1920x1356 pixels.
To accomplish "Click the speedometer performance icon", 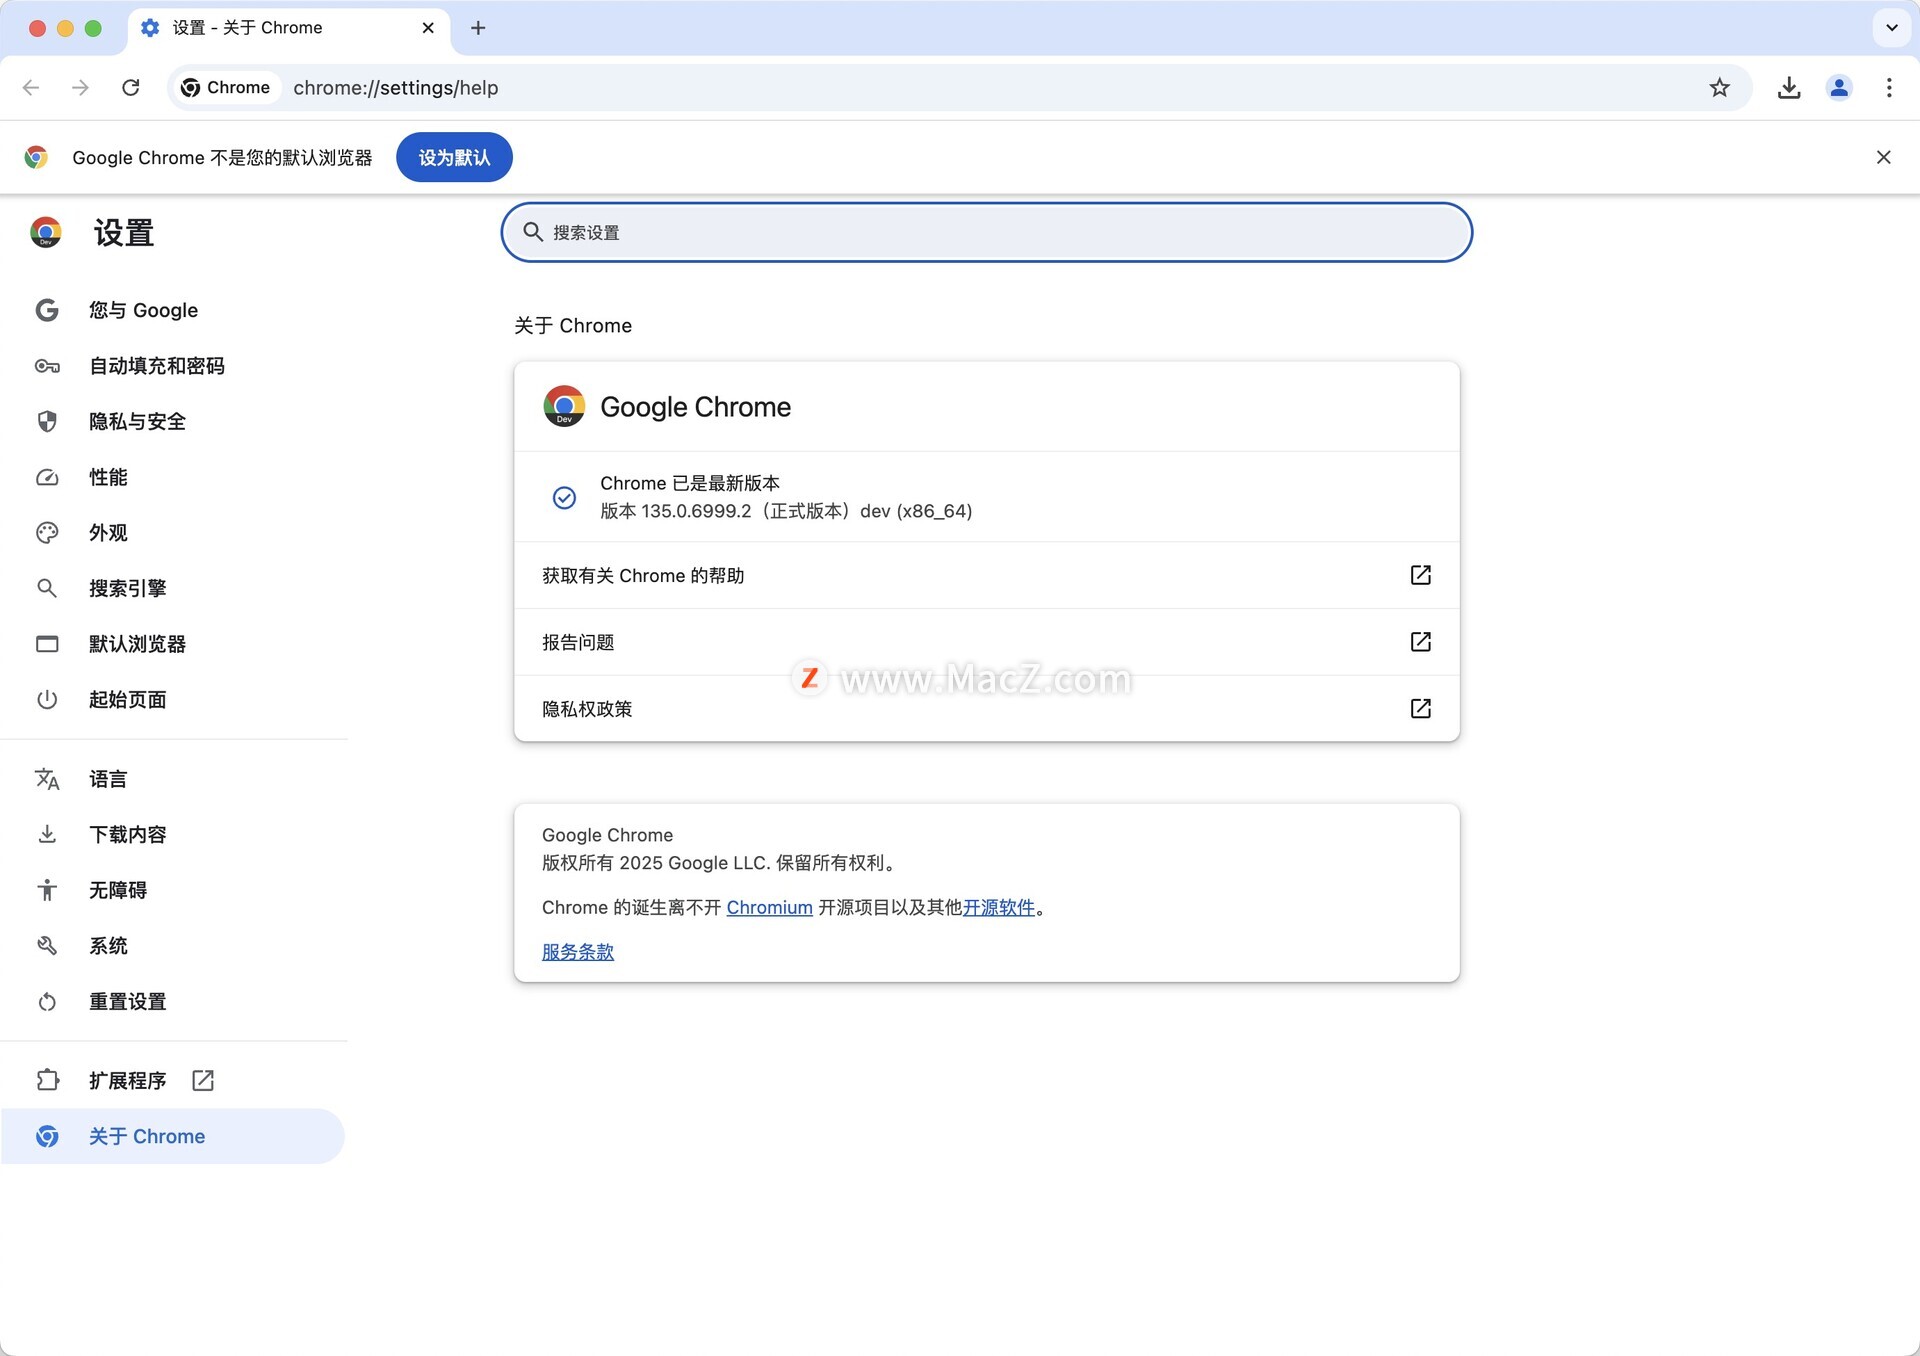I will [x=47, y=477].
